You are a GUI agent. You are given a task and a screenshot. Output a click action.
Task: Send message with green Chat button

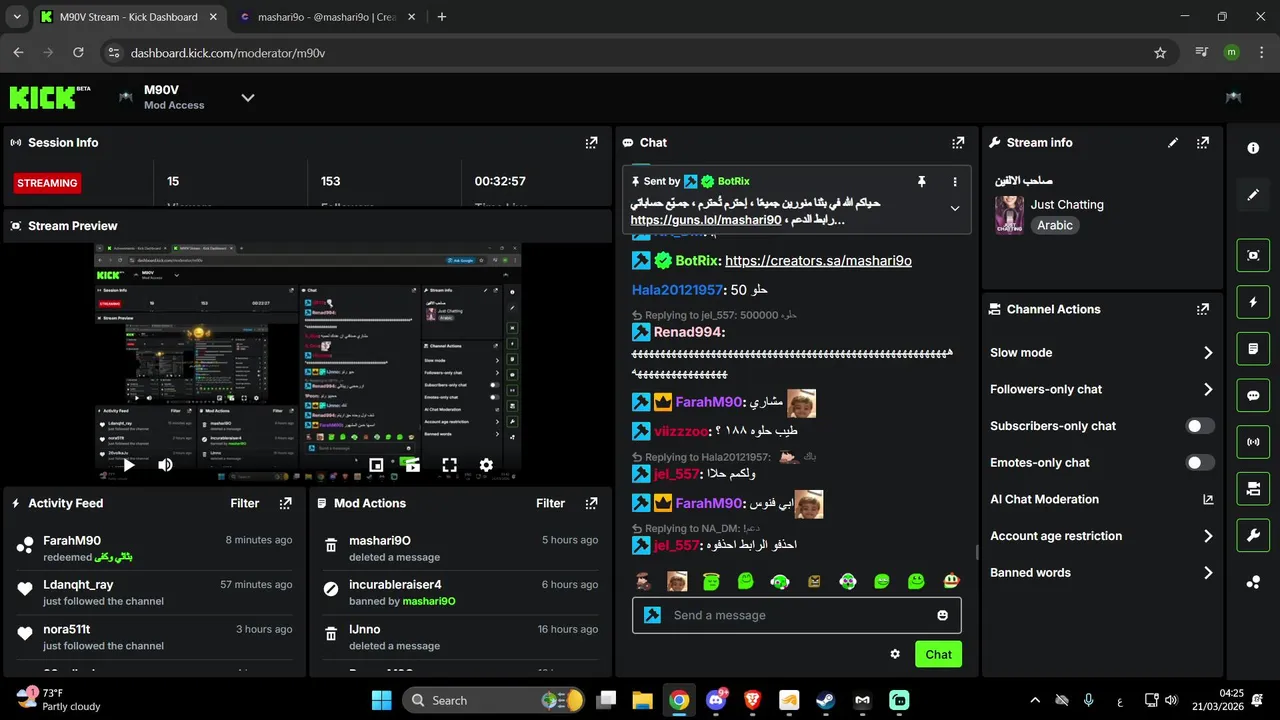tap(938, 654)
